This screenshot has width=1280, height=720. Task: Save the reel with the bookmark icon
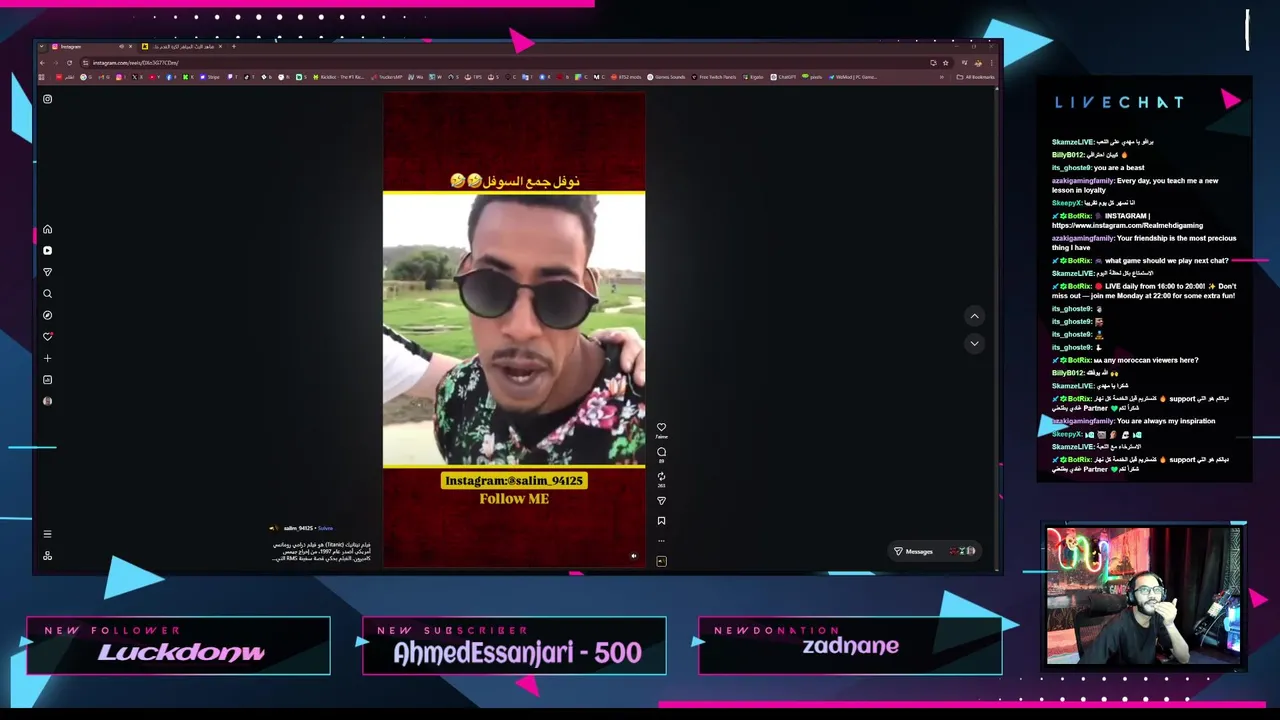point(661,521)
